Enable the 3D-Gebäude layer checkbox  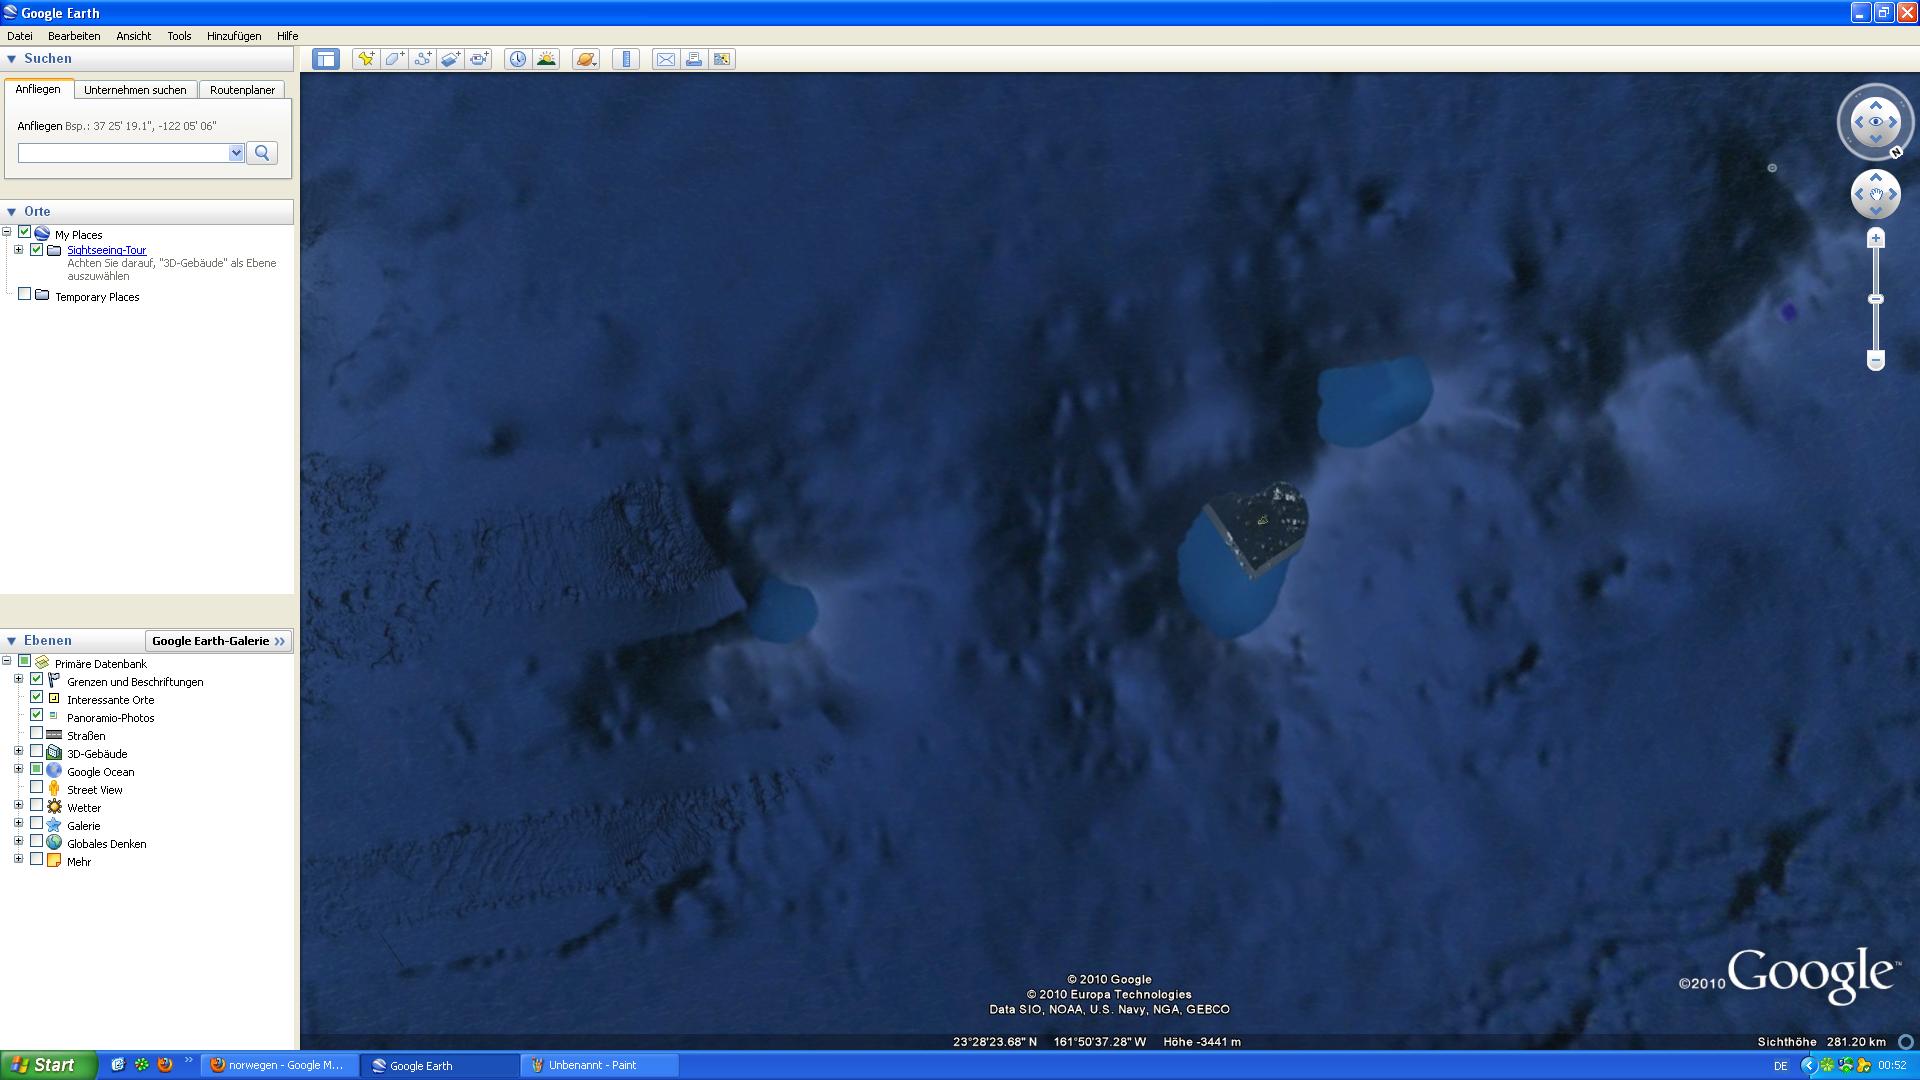coord(37,752)
